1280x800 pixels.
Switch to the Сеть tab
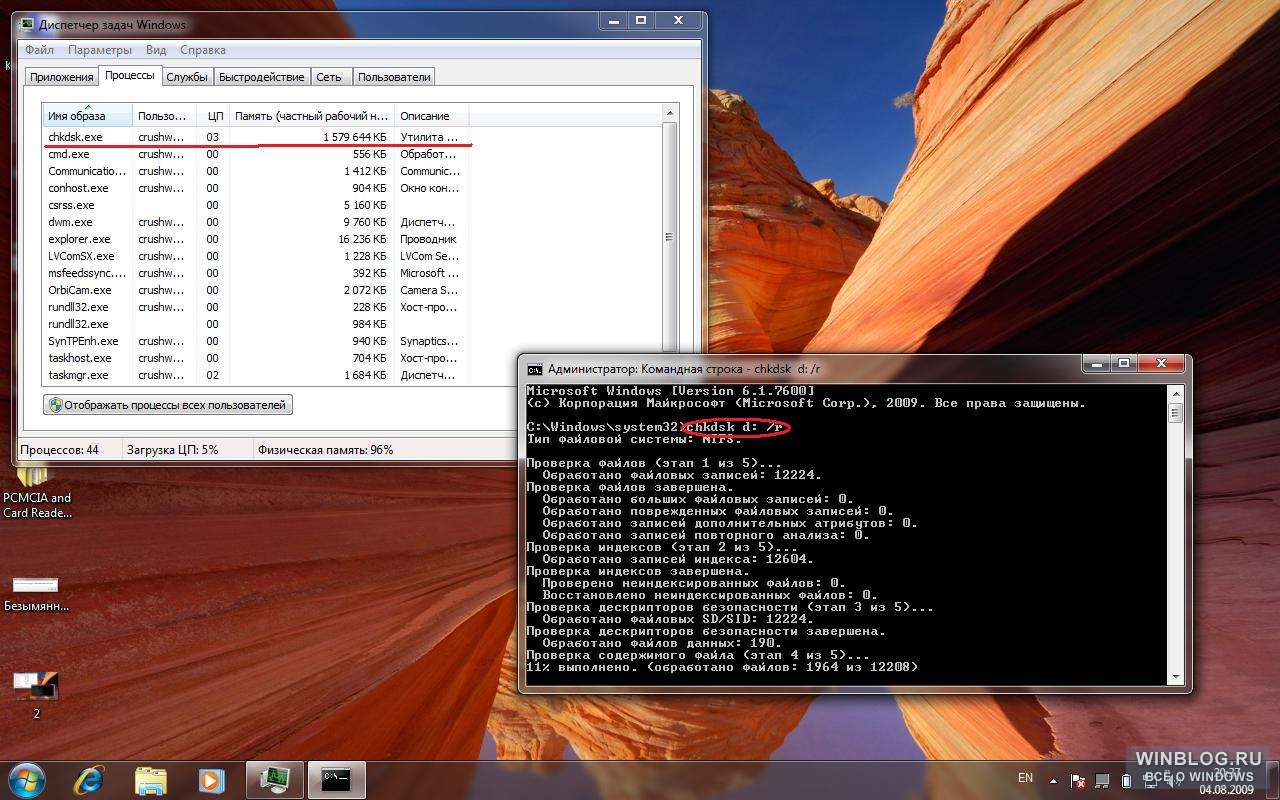click(329, 77)
